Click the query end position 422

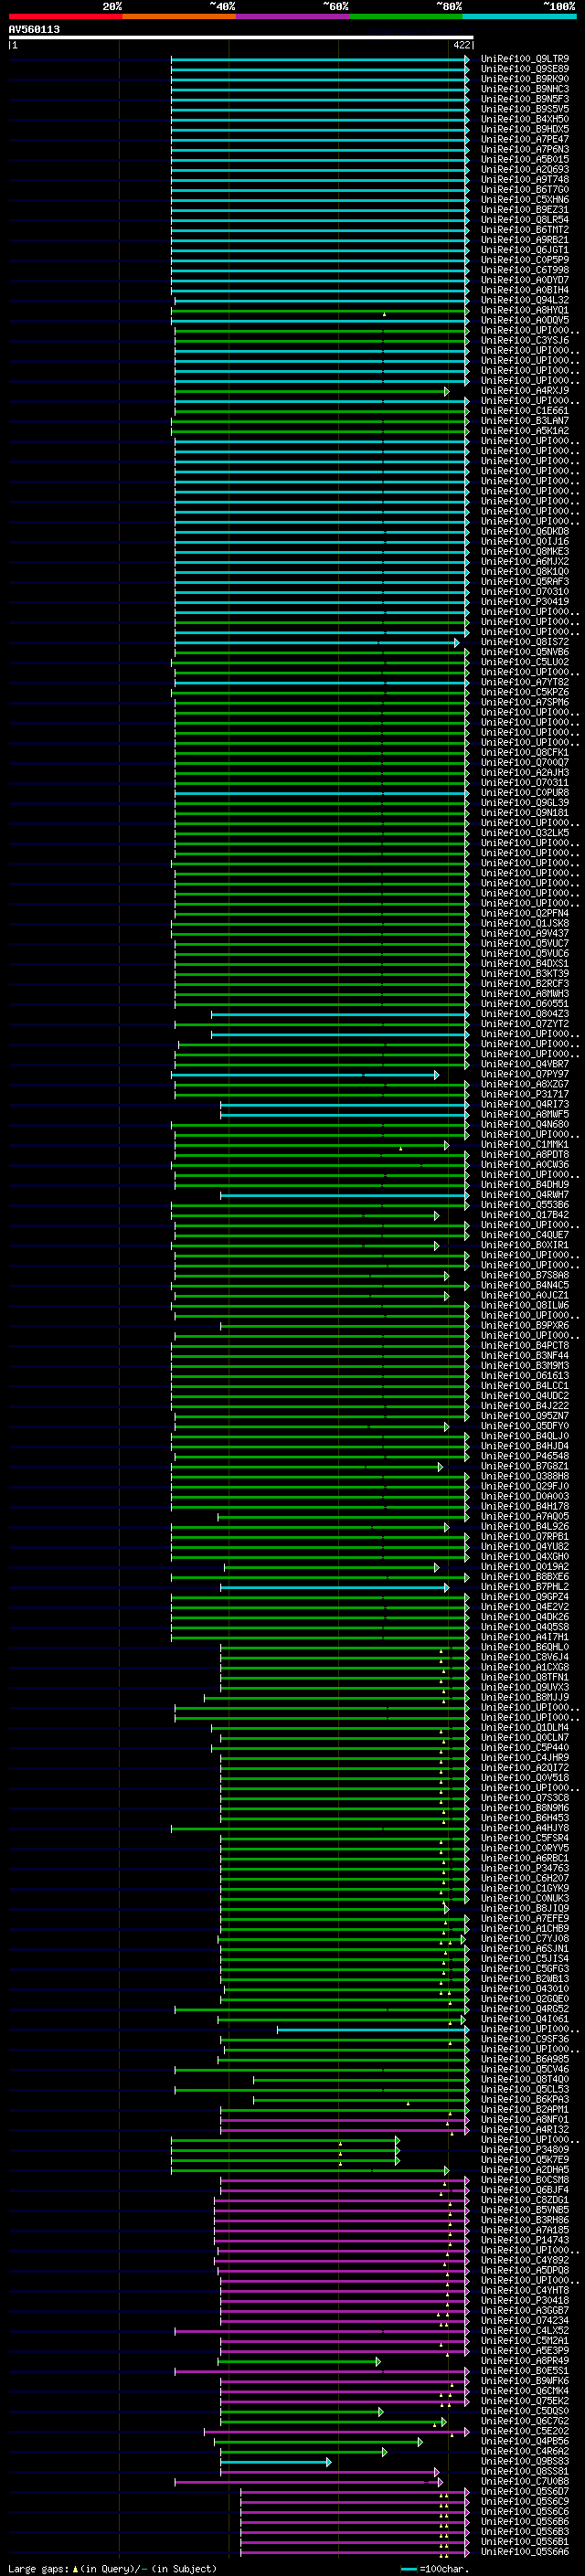pyautogui.click(x=461, y=45)
